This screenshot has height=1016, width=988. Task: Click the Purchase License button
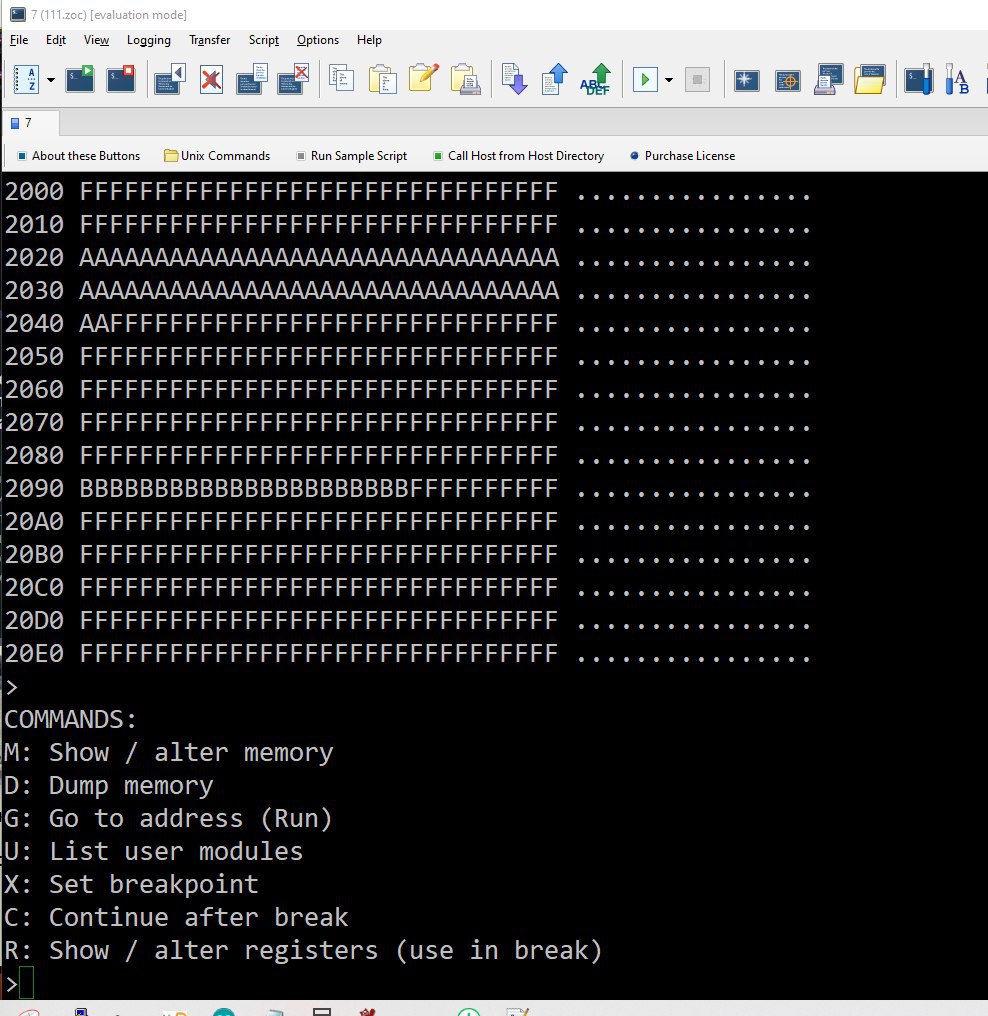point(682,156)
